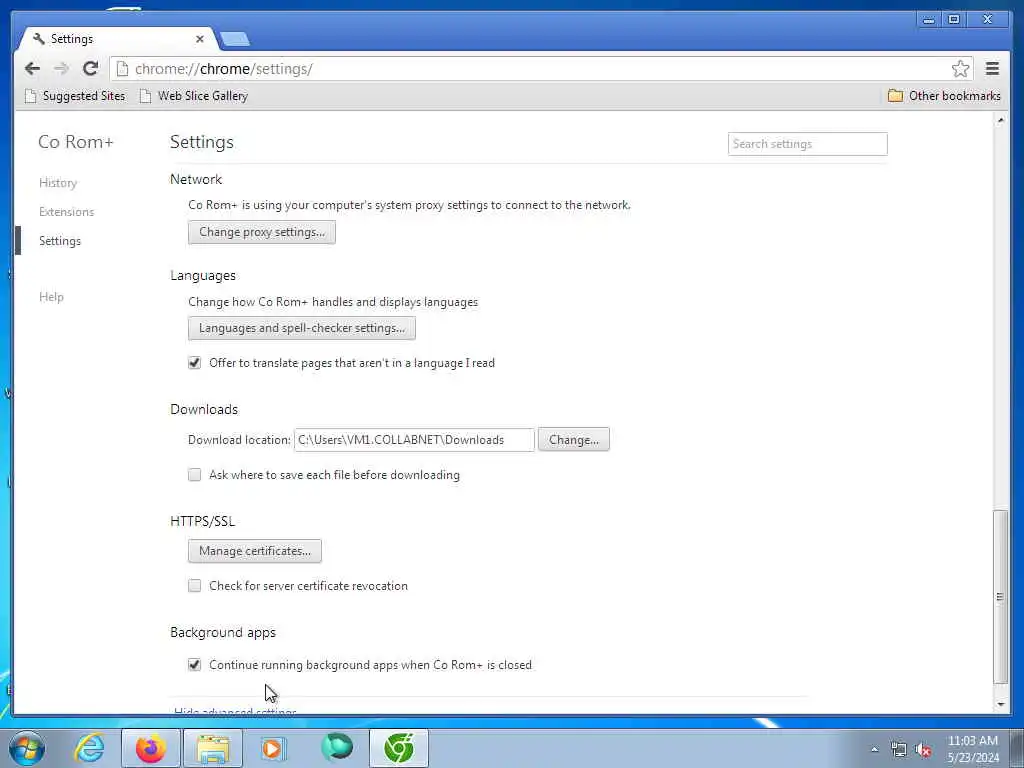Screen dimensions: 1024x768
Task: Open Windows Media Player from taskbar
Action: (273, 748)
